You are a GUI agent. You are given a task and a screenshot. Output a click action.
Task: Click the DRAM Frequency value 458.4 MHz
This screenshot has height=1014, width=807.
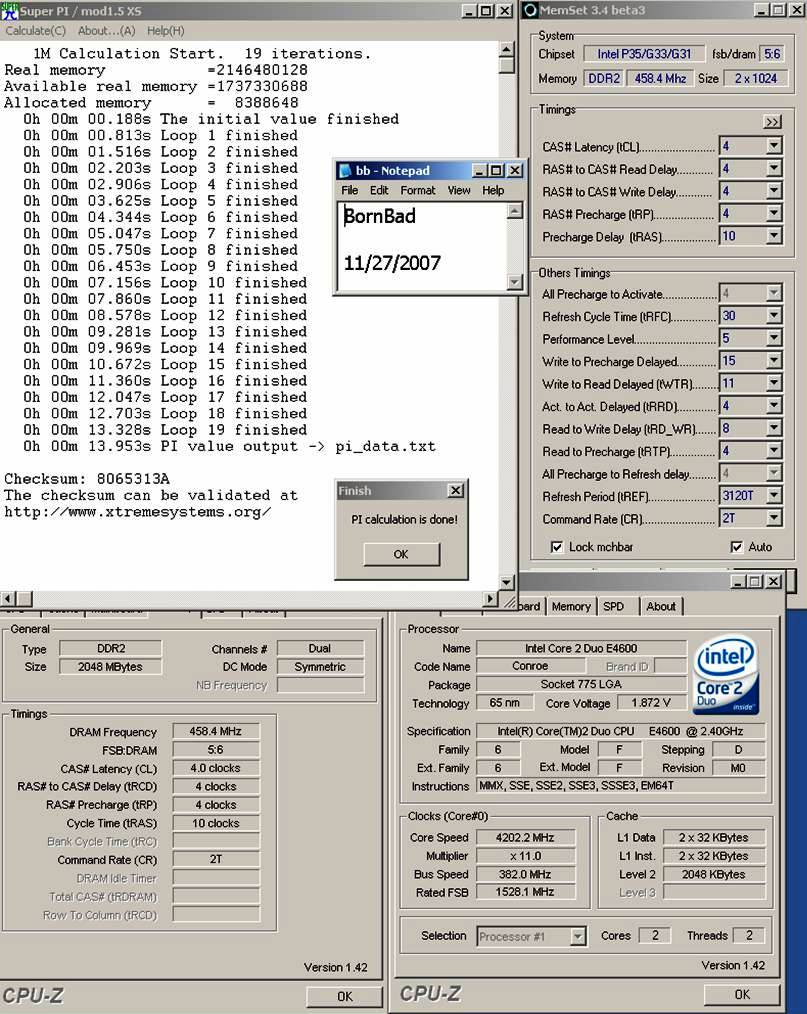point(216,731)
